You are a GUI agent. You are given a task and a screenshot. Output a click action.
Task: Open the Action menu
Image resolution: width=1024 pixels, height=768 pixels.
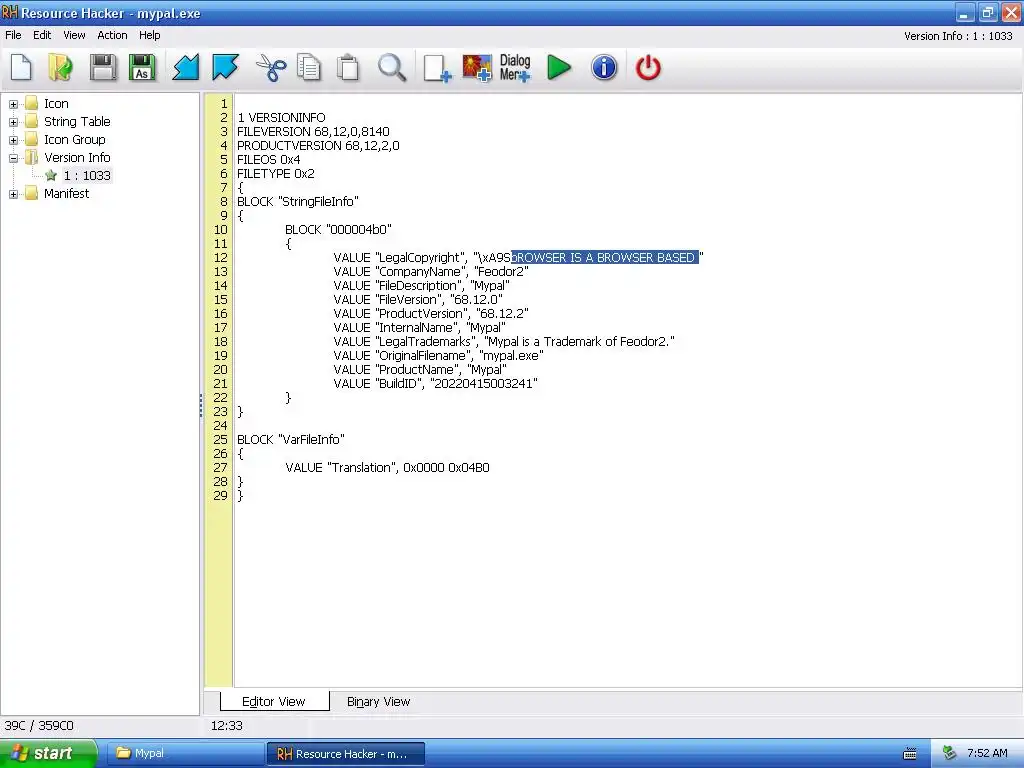[x=112, y=35]
